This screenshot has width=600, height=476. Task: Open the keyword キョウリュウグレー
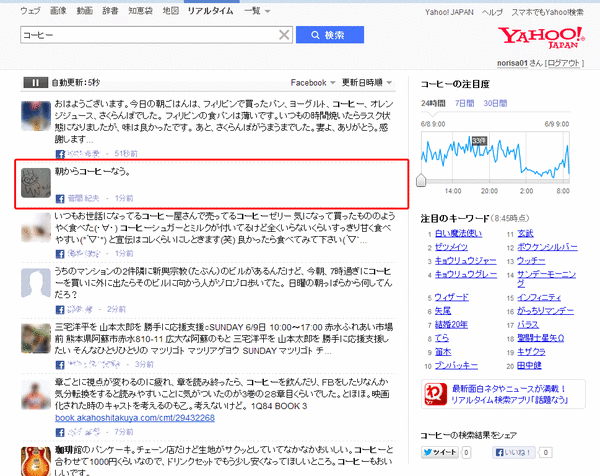pyautogui.click(x=466, y=274)
